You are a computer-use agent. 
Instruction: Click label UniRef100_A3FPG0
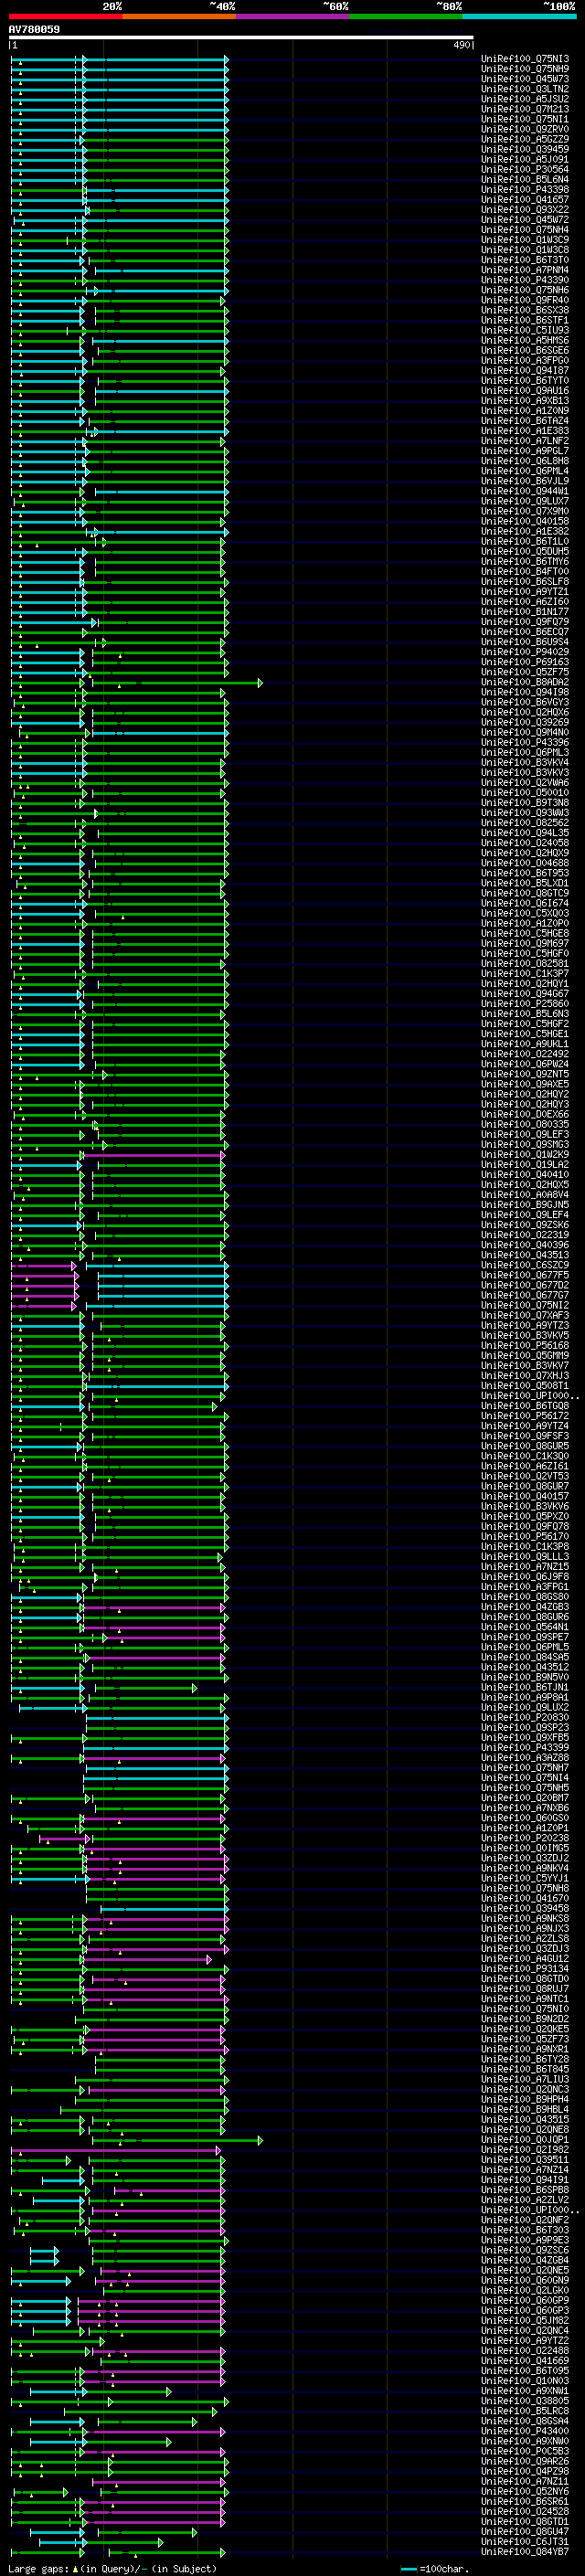pyautogui.click(x=525, y=360)
